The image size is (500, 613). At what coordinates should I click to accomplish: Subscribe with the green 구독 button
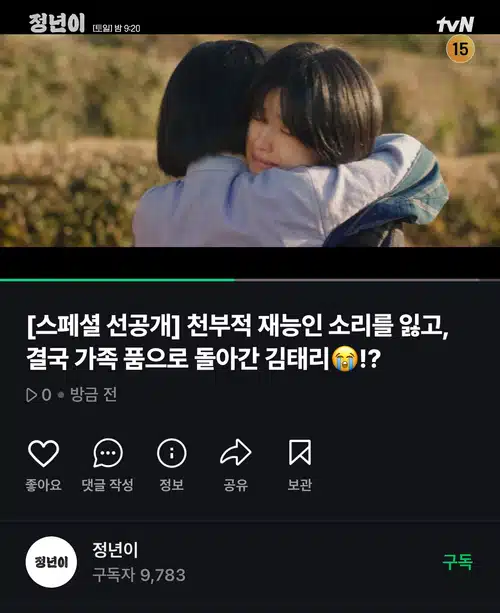[457, 562]
